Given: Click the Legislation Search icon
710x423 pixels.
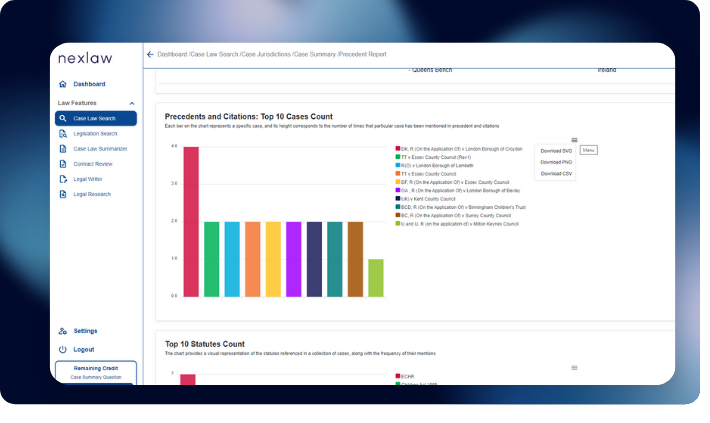Looking at the screenshot, I should pyautogui.click(x=63, y=134).
